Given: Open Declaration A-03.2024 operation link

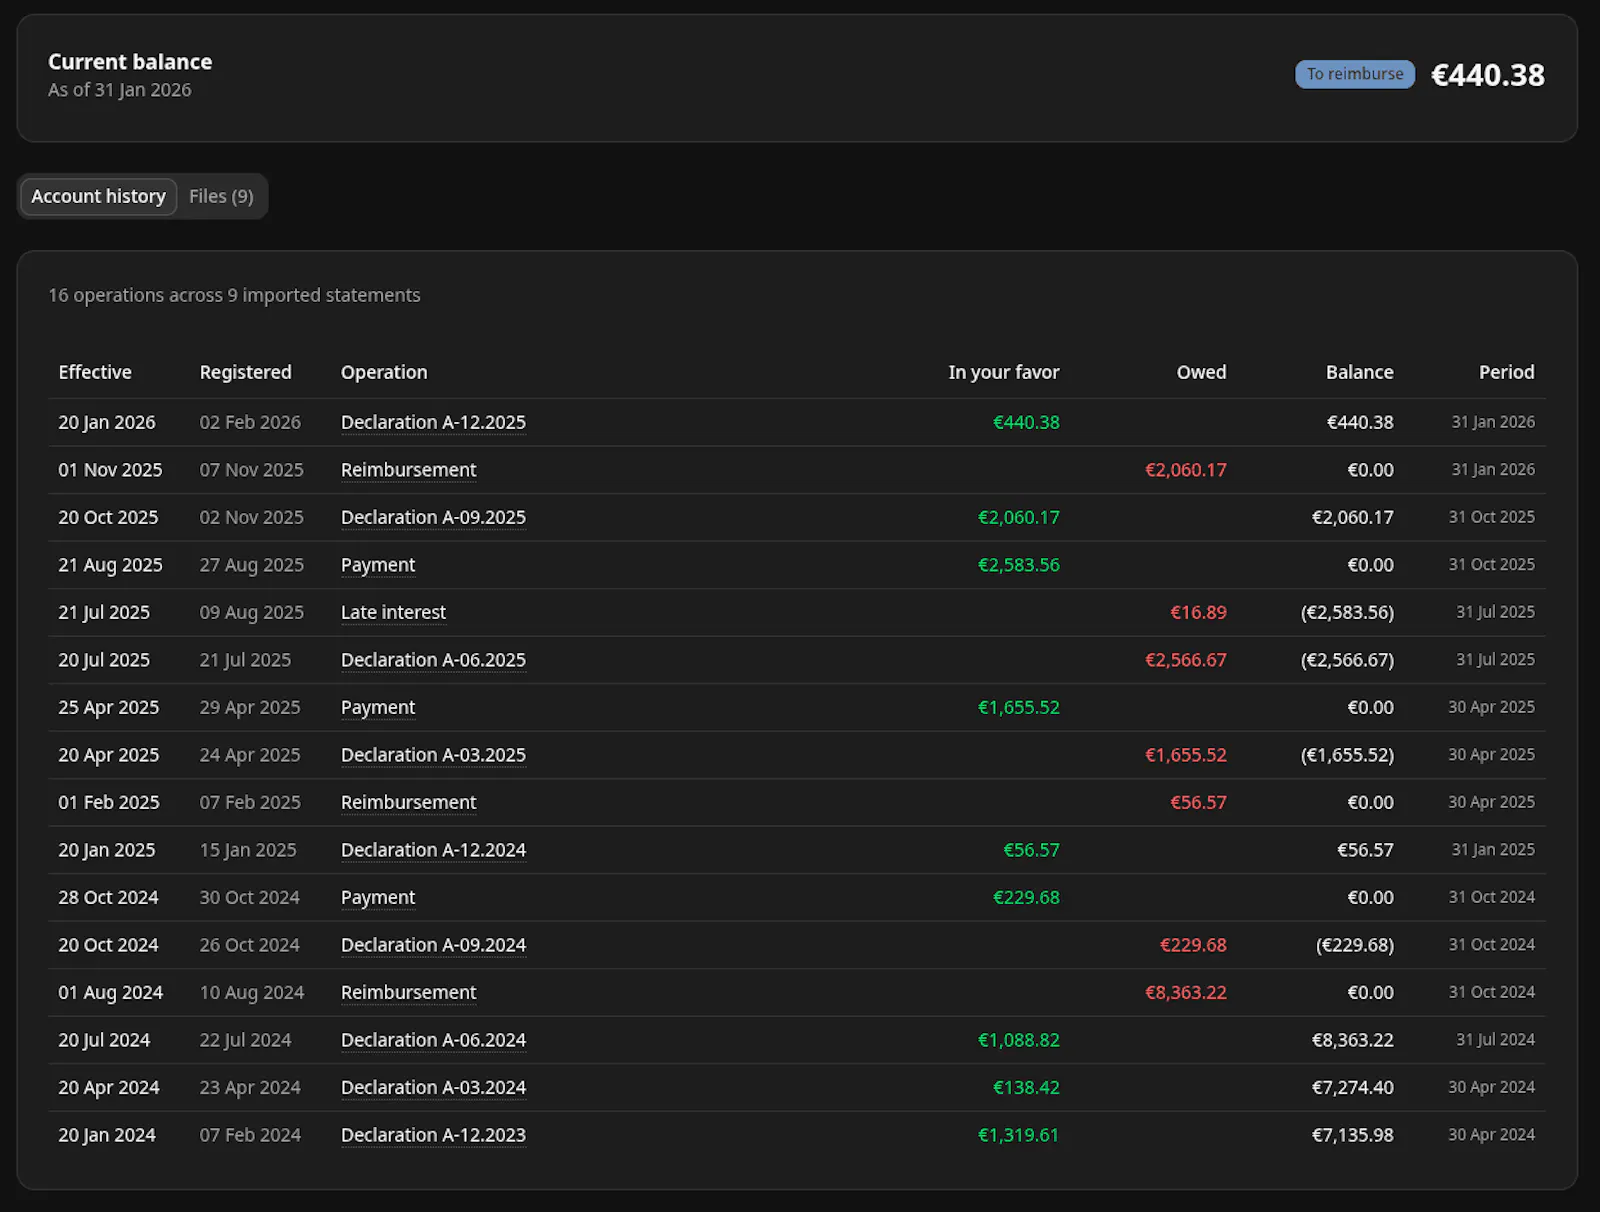Looking at the screenshot, I should (x=433, y=1087).
